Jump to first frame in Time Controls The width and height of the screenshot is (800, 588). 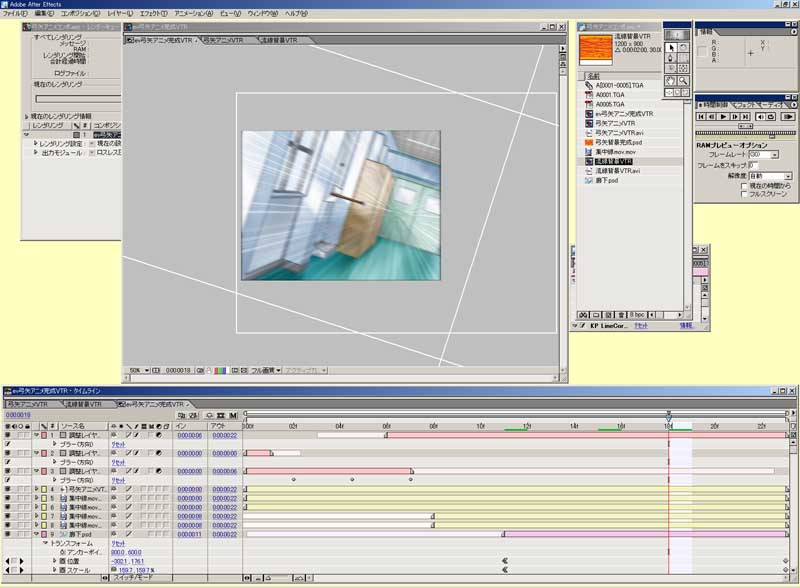pyautogui.click(x=702, y=117)
